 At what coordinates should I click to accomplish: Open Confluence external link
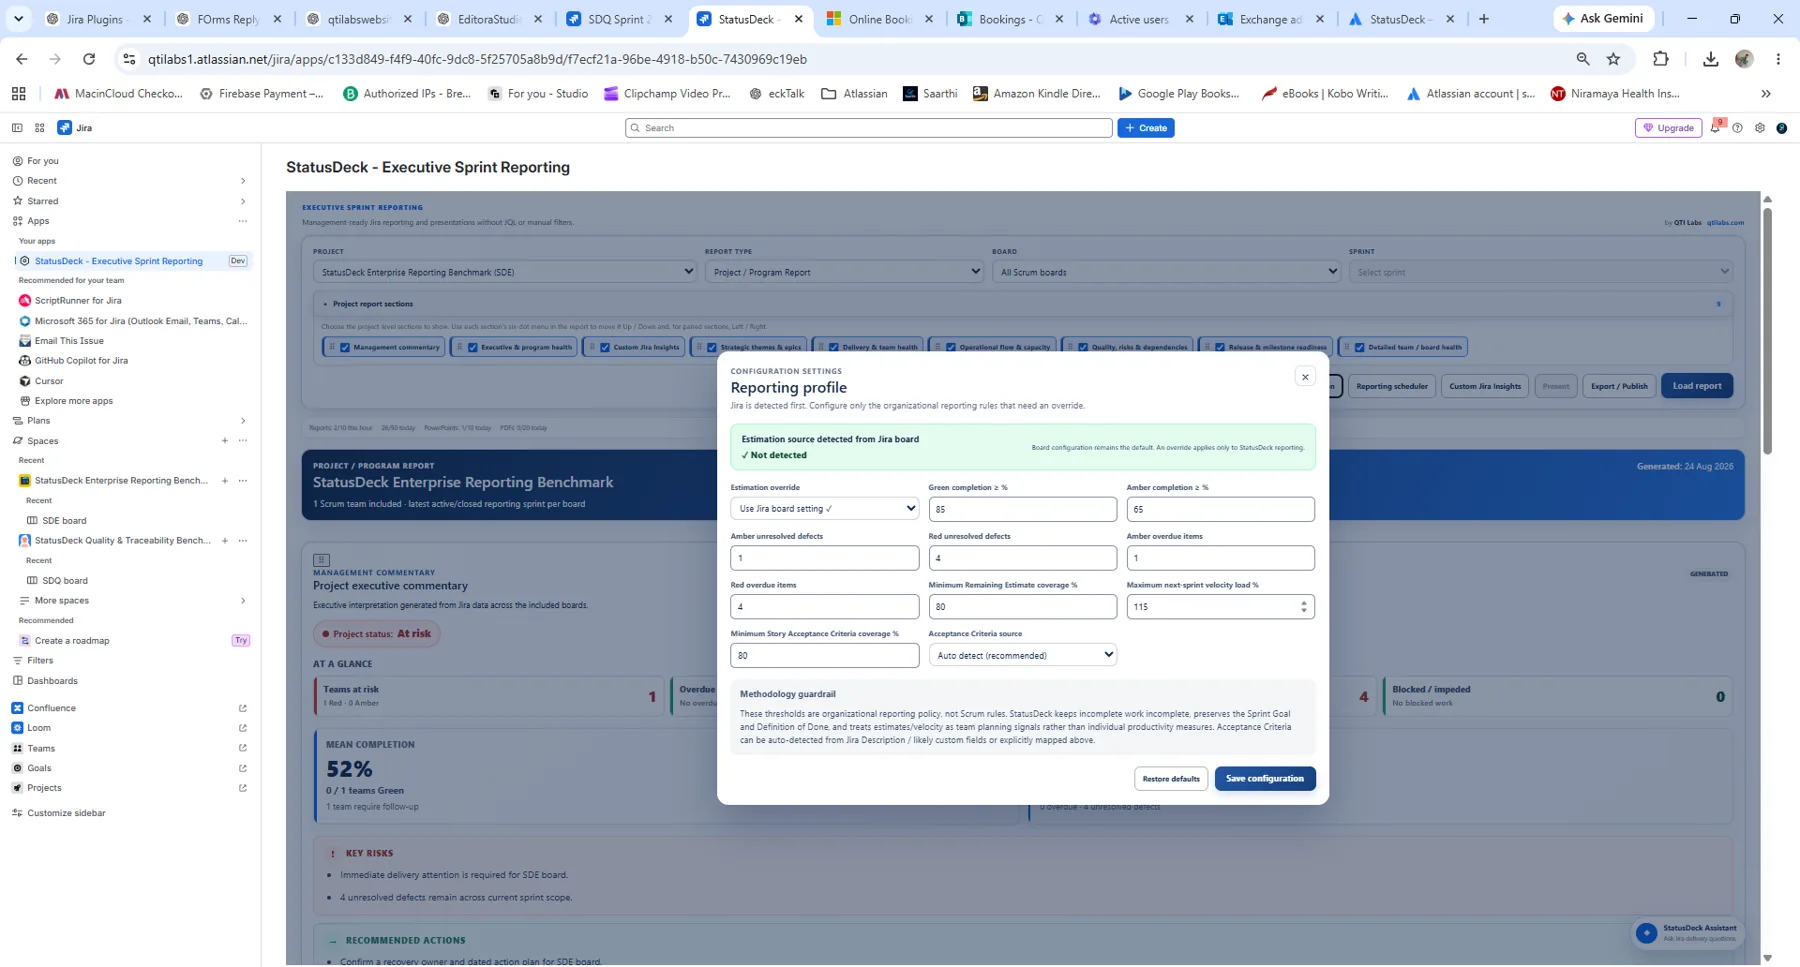(x=243, y=708)
